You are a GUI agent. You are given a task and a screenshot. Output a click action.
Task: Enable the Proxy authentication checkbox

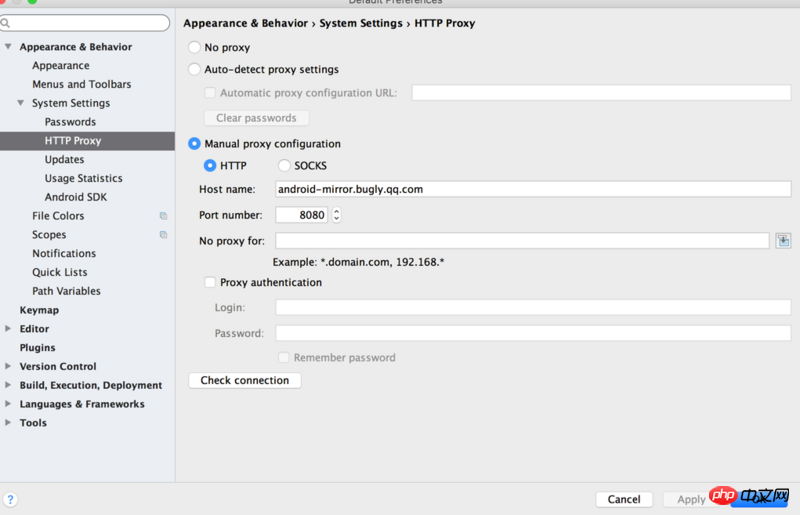coord(210,283)
